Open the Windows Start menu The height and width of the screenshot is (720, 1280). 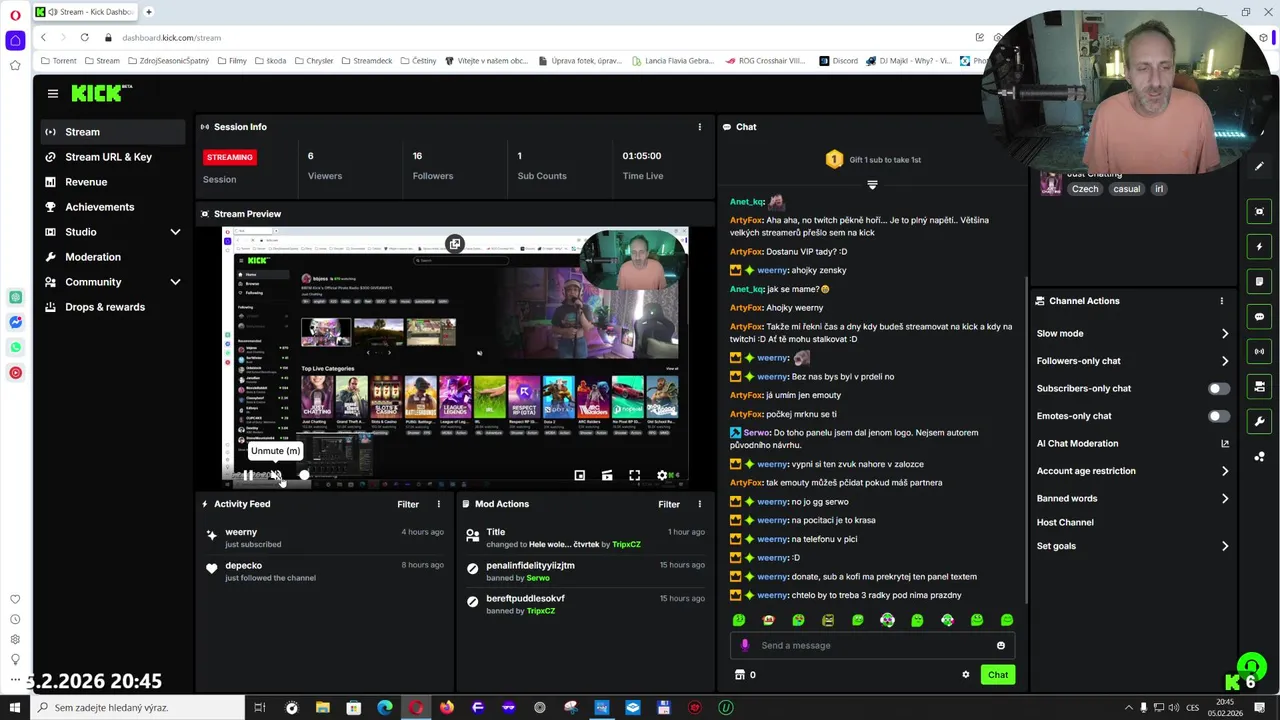15,708
